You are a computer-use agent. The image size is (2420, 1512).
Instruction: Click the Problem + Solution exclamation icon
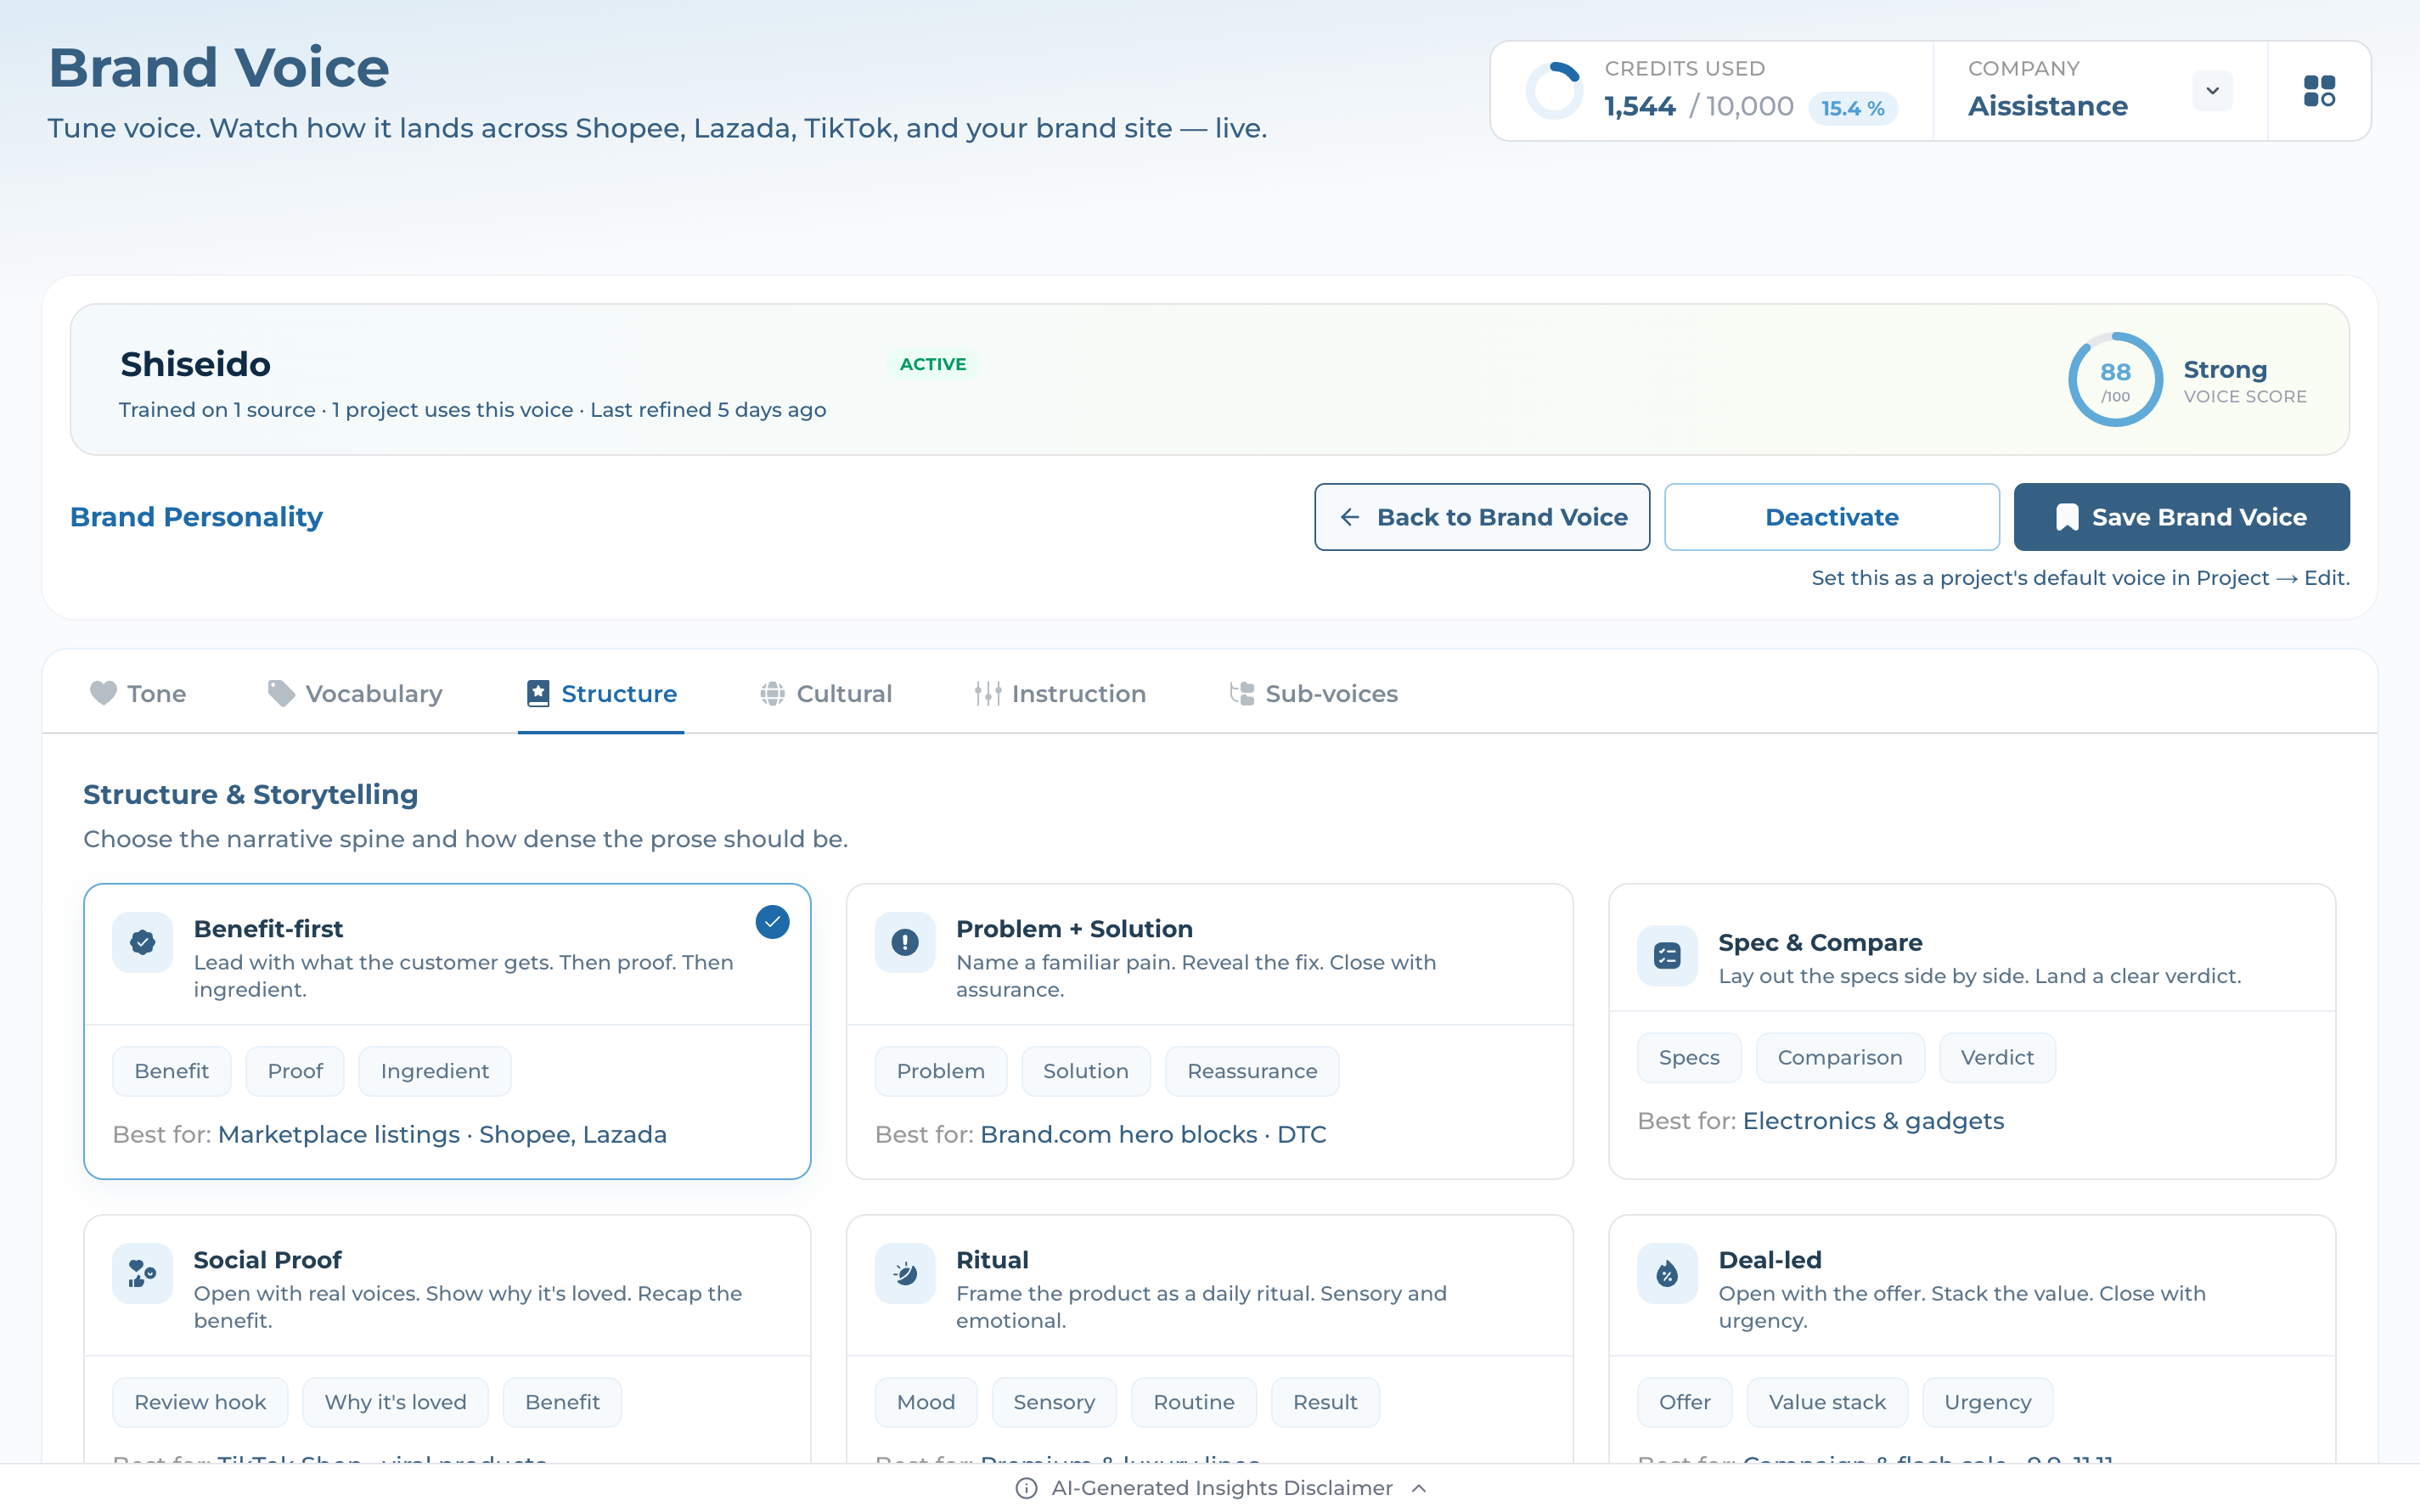[905, 942]
